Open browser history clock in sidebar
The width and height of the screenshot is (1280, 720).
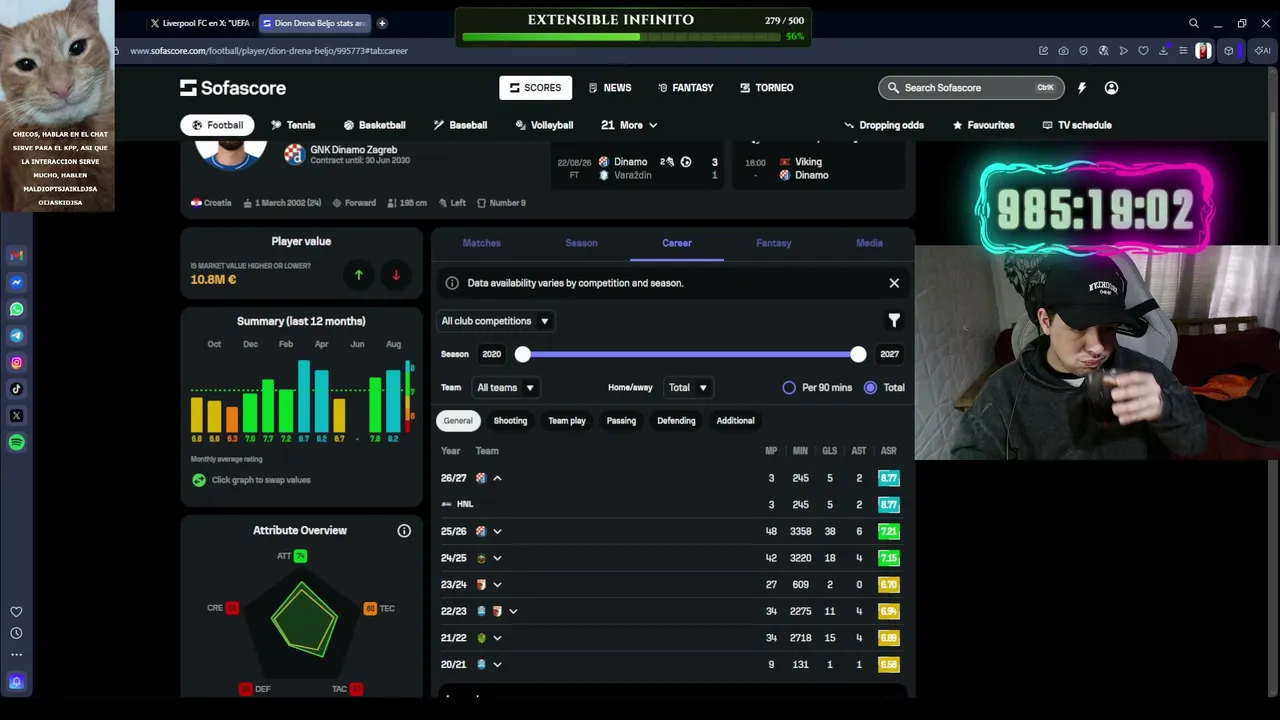click(x=16, y=633)
